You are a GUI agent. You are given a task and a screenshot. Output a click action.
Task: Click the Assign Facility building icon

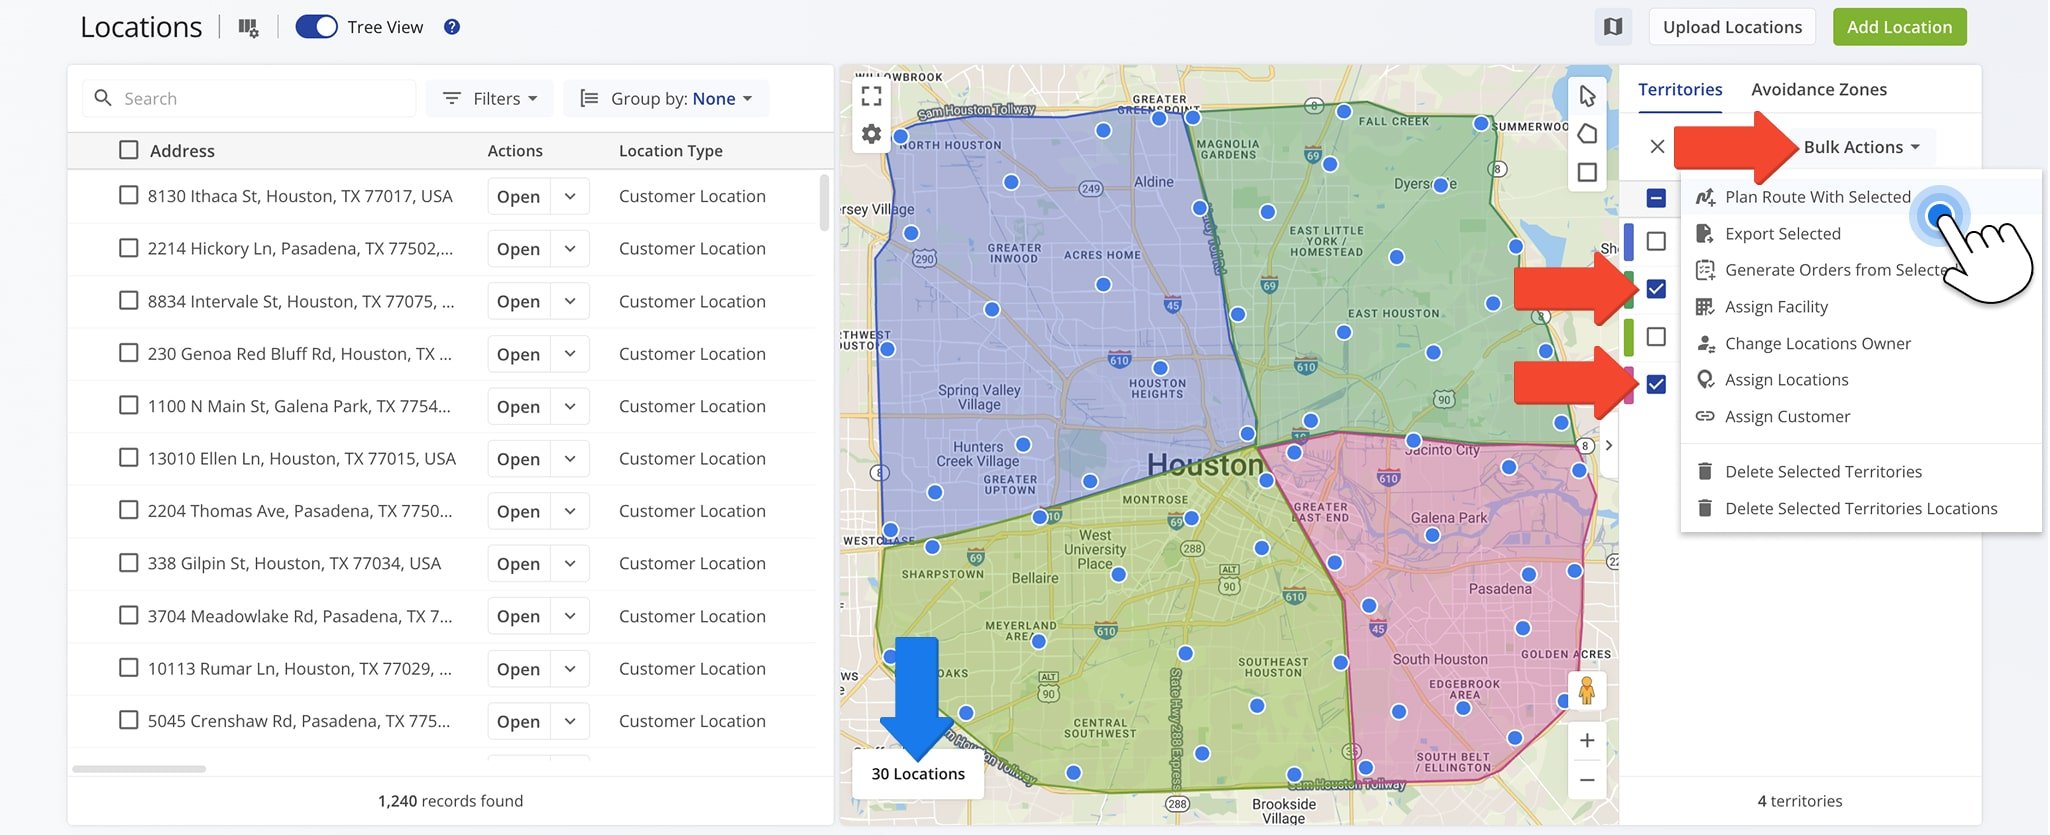coord(1705,307)
